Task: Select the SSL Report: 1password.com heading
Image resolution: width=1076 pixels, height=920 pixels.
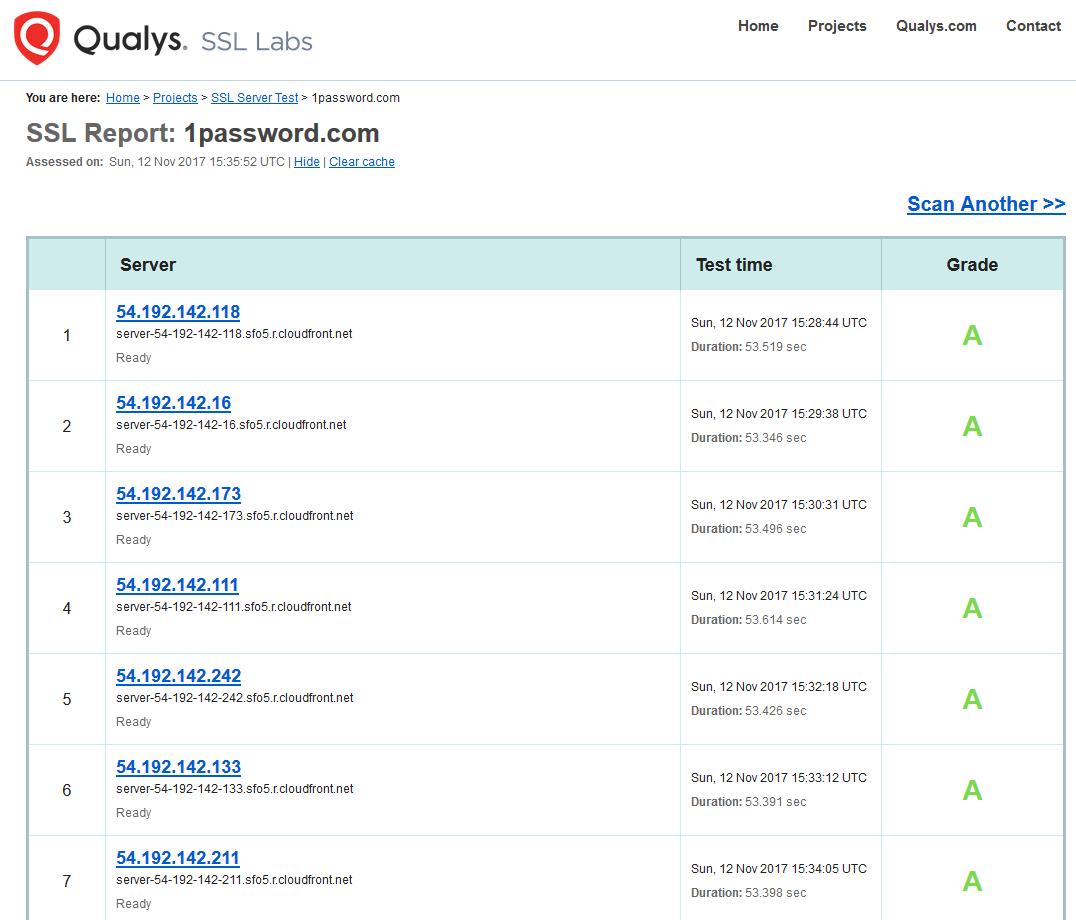Action: point(202,133)
